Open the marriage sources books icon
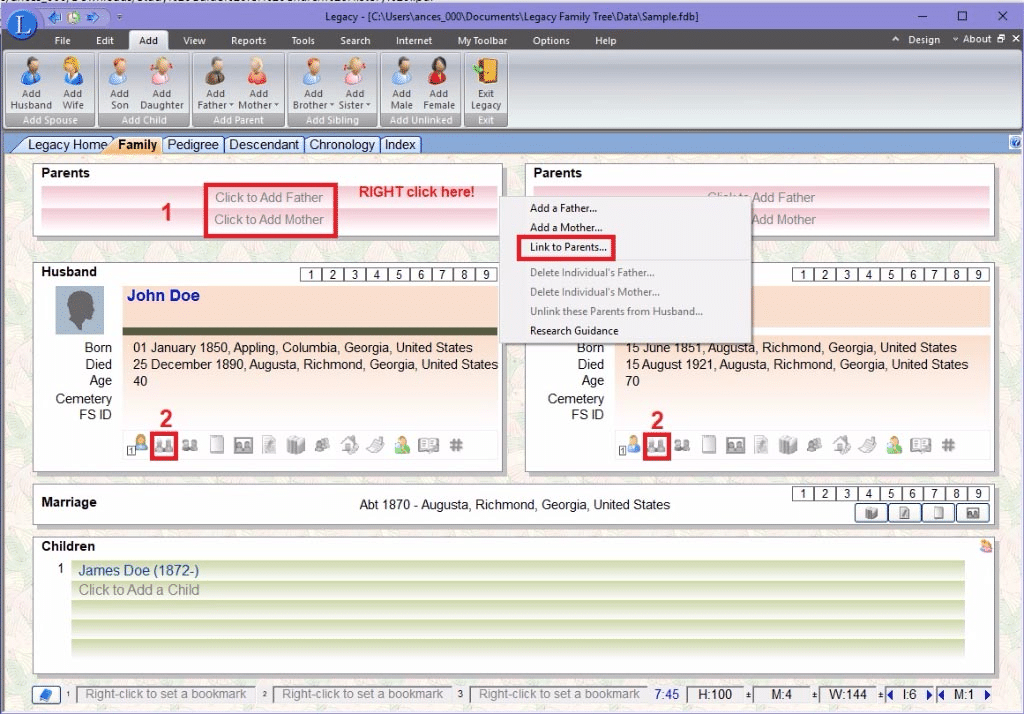 tap(871, 513)
